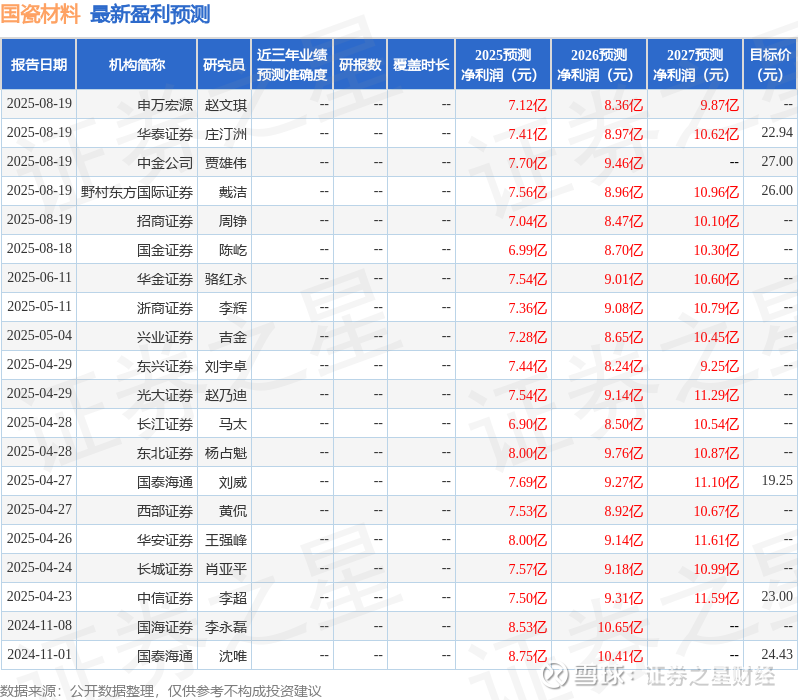Click the 野村东方国际证券 institution cell
The width and height of the screenshot is (798, 700).
[x=137, y=192]
